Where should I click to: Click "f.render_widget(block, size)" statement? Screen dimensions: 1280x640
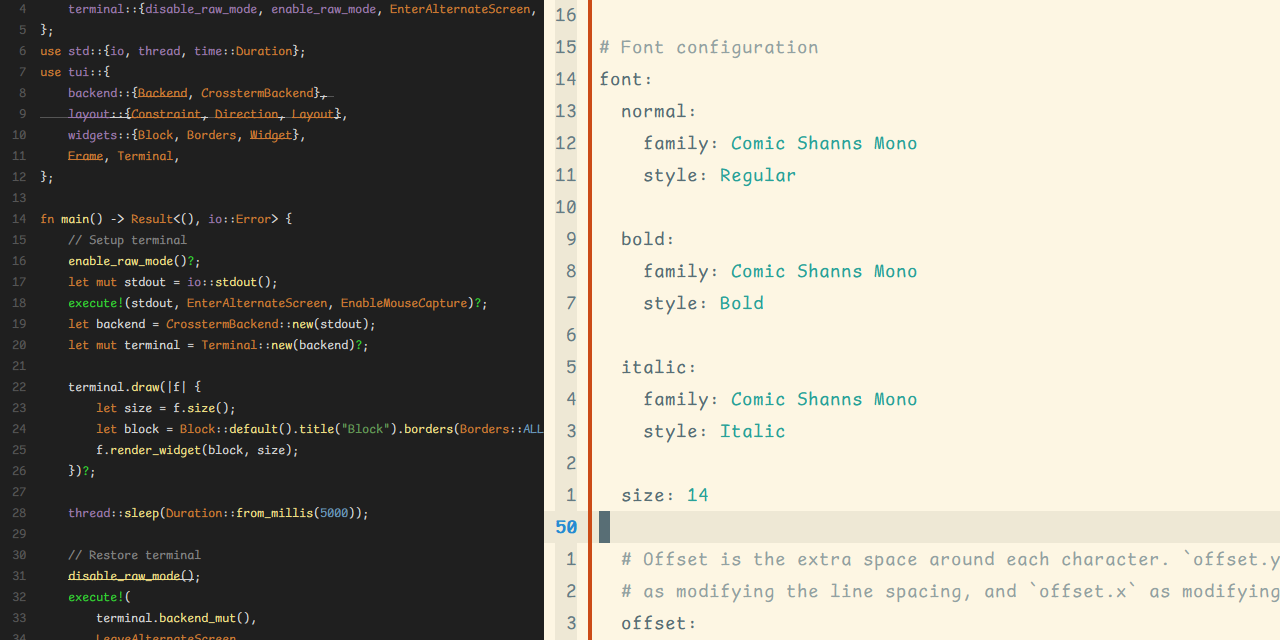[x=196, y=450]
